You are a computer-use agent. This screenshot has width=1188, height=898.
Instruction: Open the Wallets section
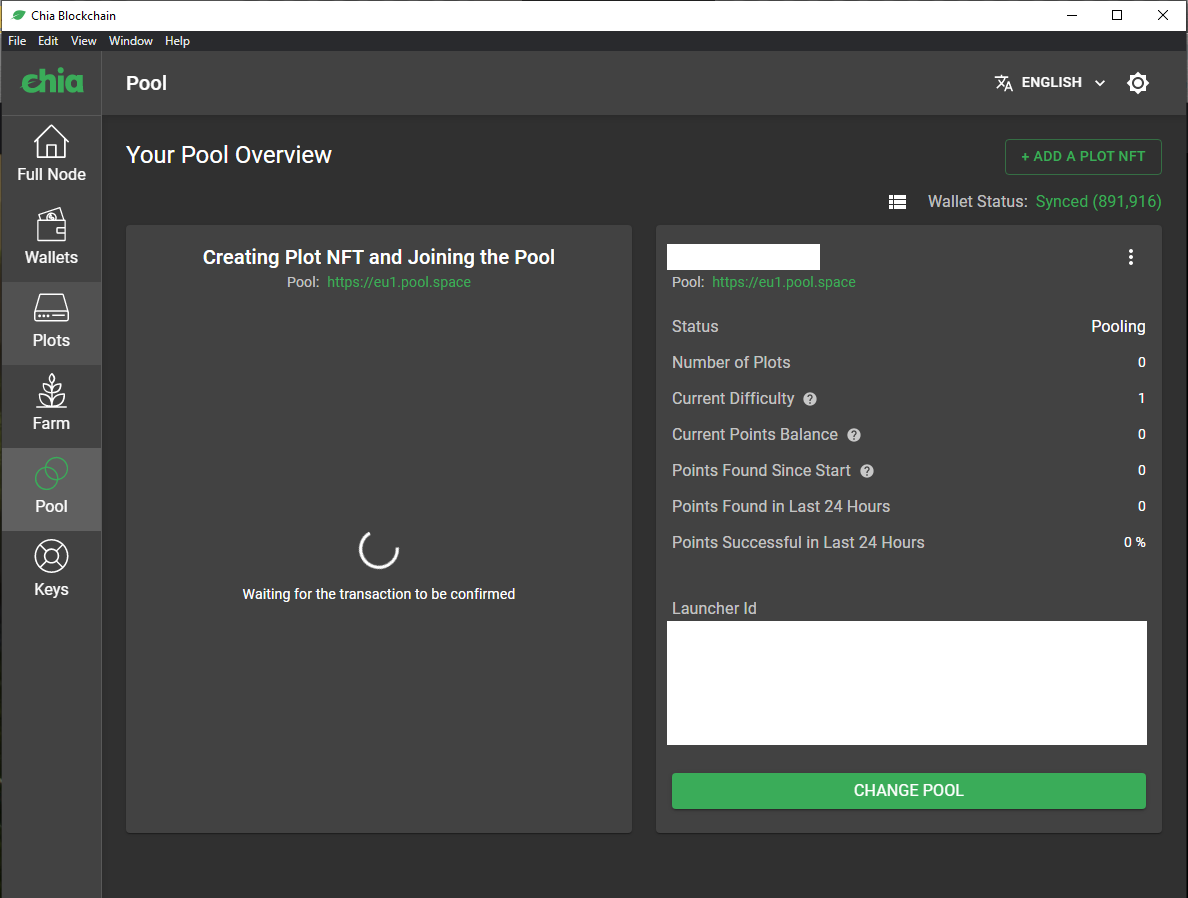52,236
